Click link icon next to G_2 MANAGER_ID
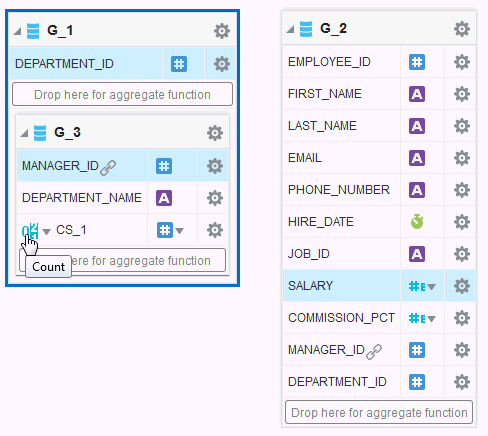This screenshot has height=436, width=488. pyautogui.click(x=374, y=352)
